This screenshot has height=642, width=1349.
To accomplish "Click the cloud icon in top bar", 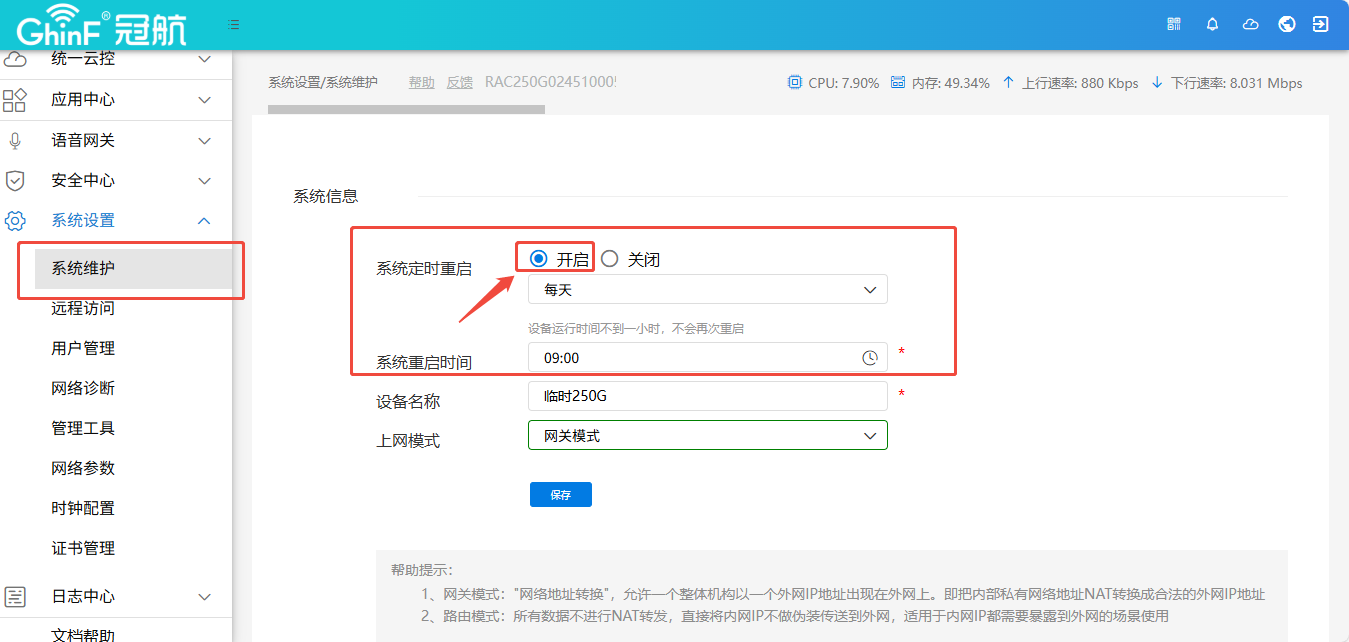I will pos(1250,24).
